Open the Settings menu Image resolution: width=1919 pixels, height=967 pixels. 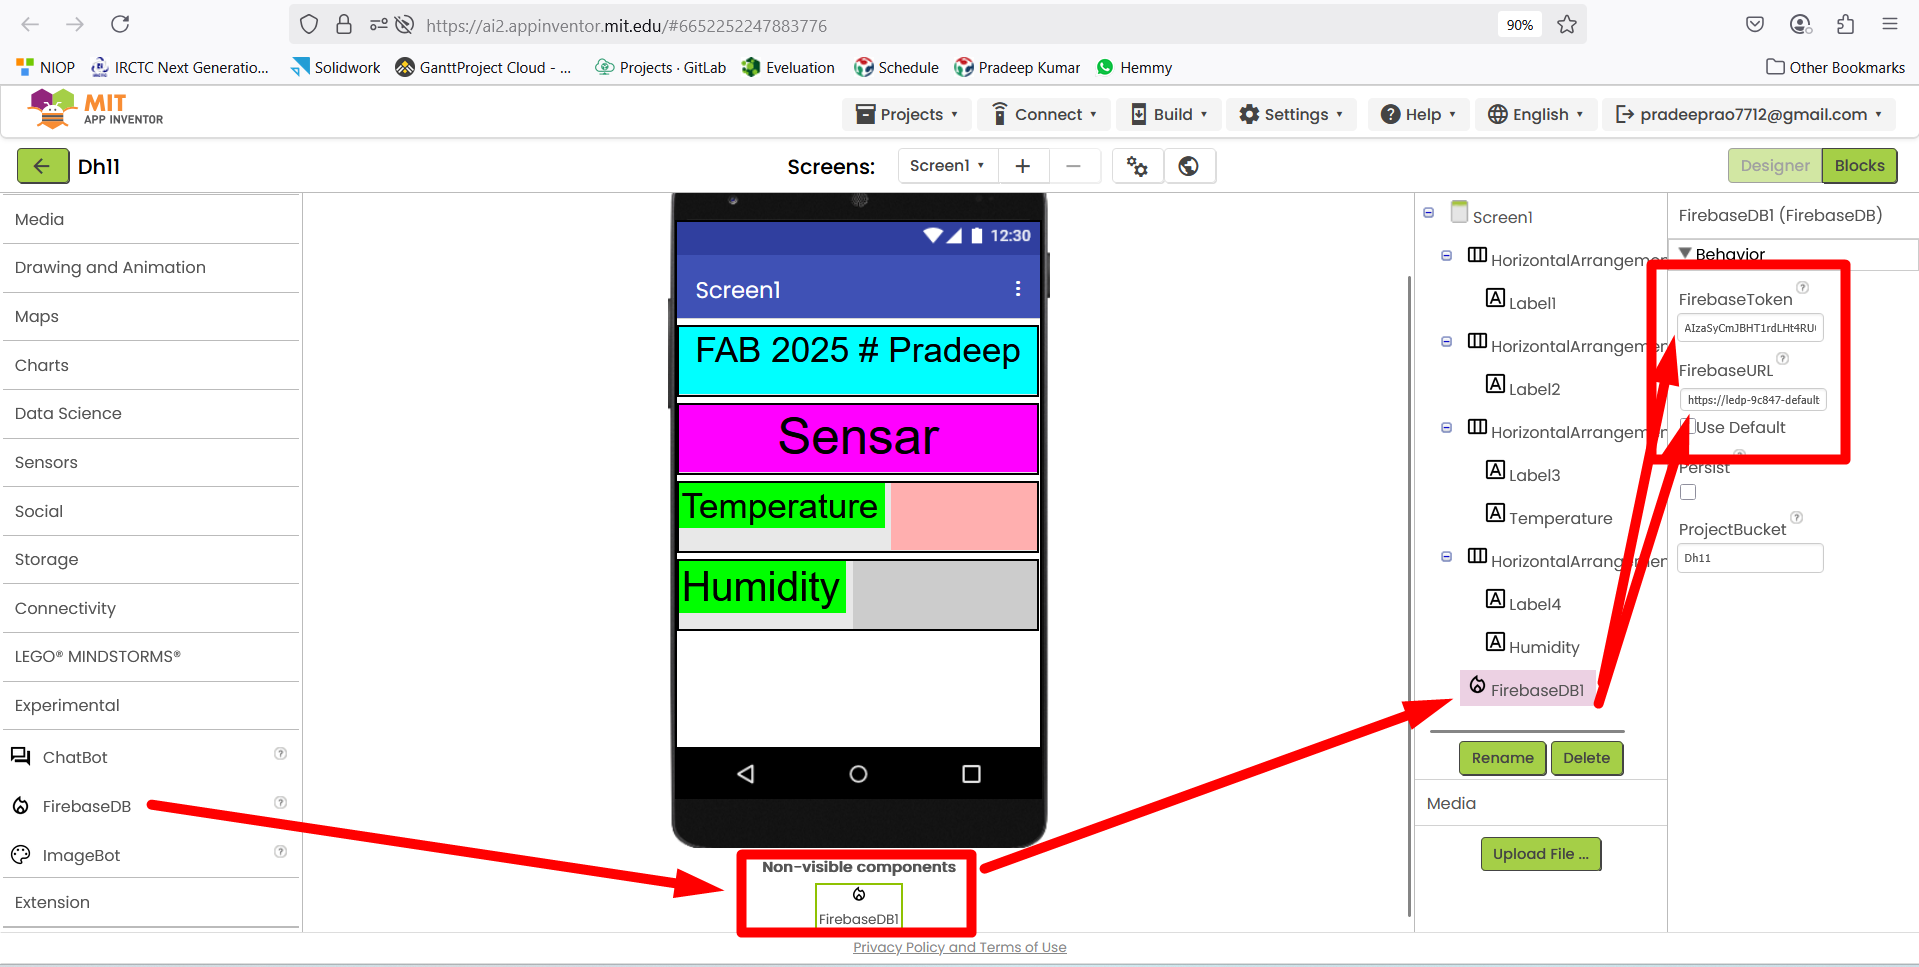coord(1291,114)
